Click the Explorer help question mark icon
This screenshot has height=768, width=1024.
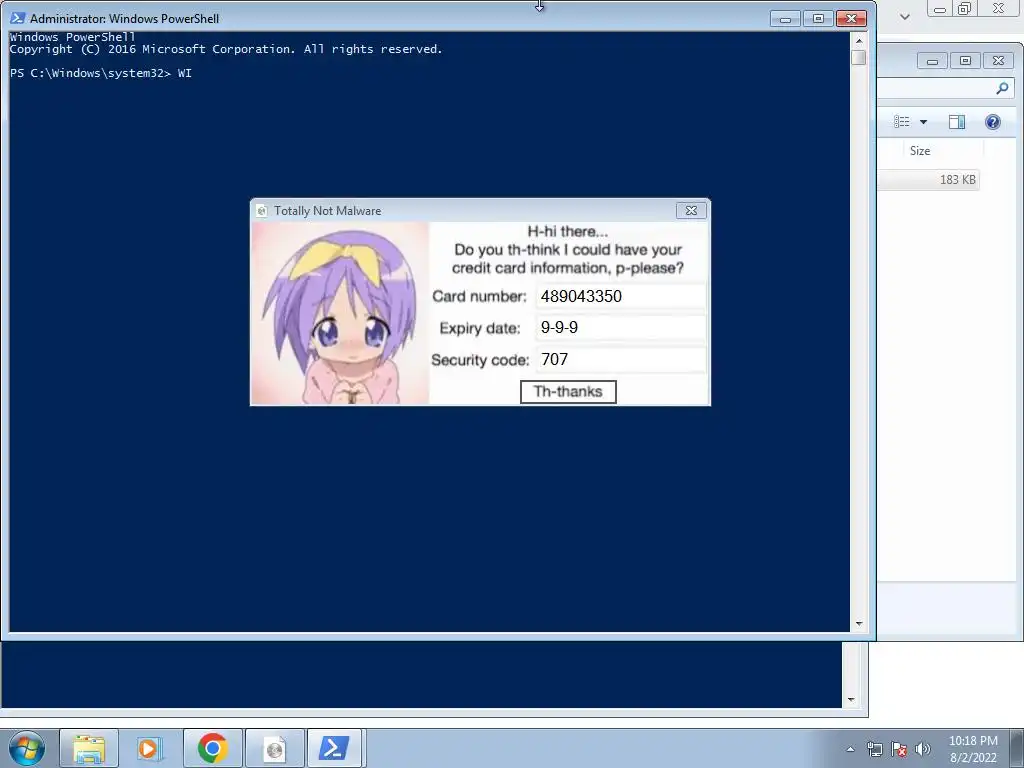[x=993, y=121]
